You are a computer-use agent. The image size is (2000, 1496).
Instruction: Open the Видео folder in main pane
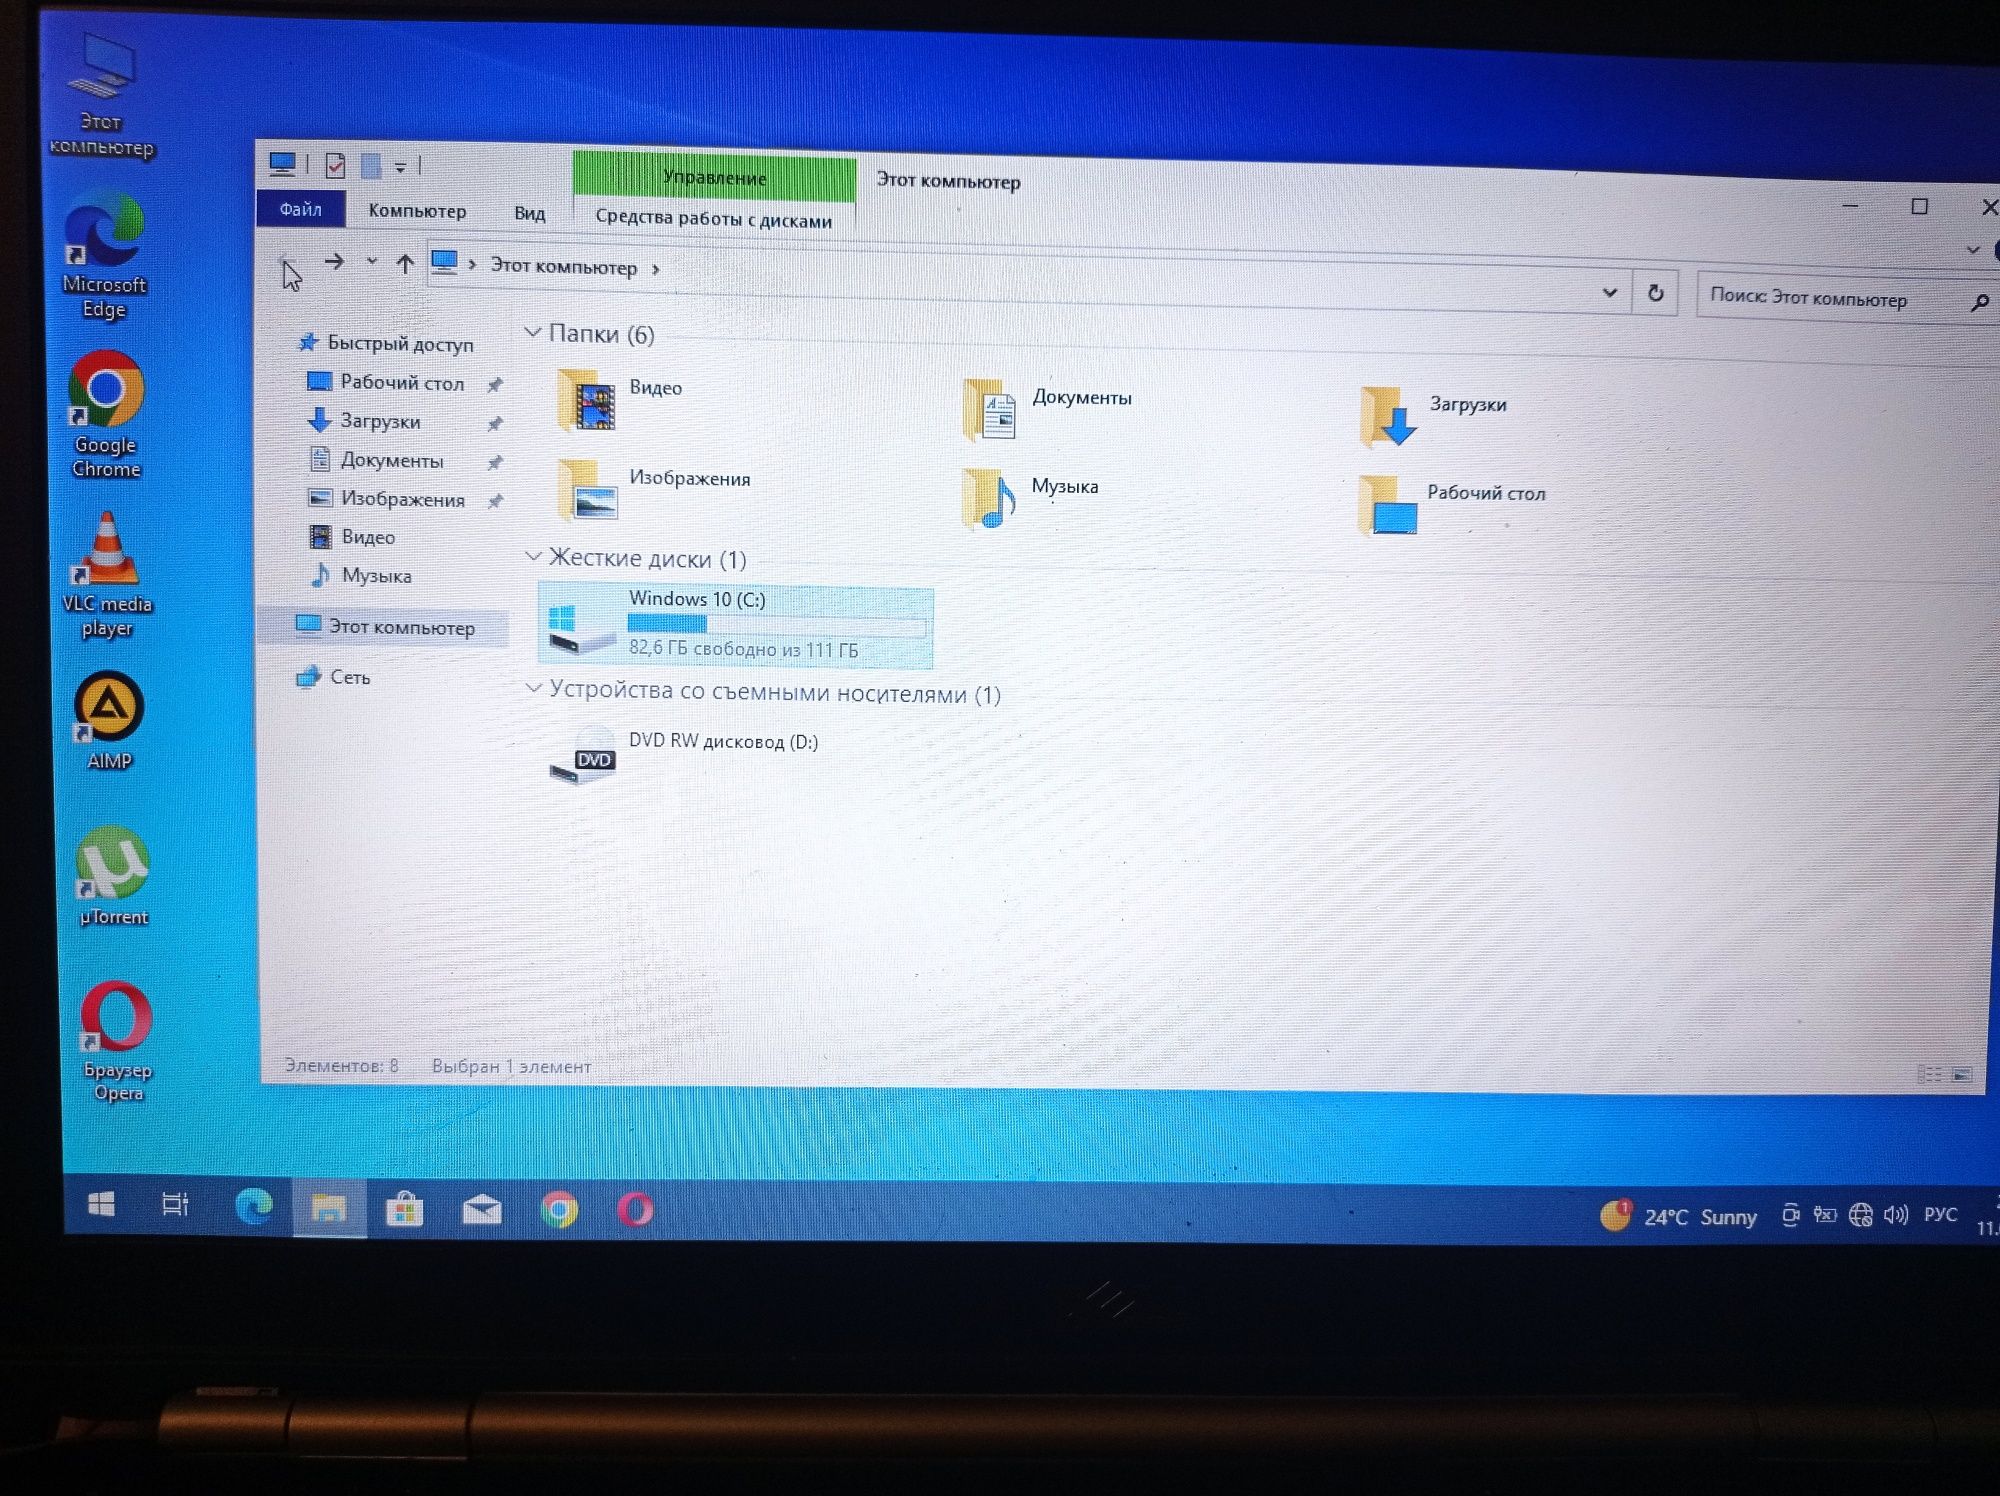(620, 400)
